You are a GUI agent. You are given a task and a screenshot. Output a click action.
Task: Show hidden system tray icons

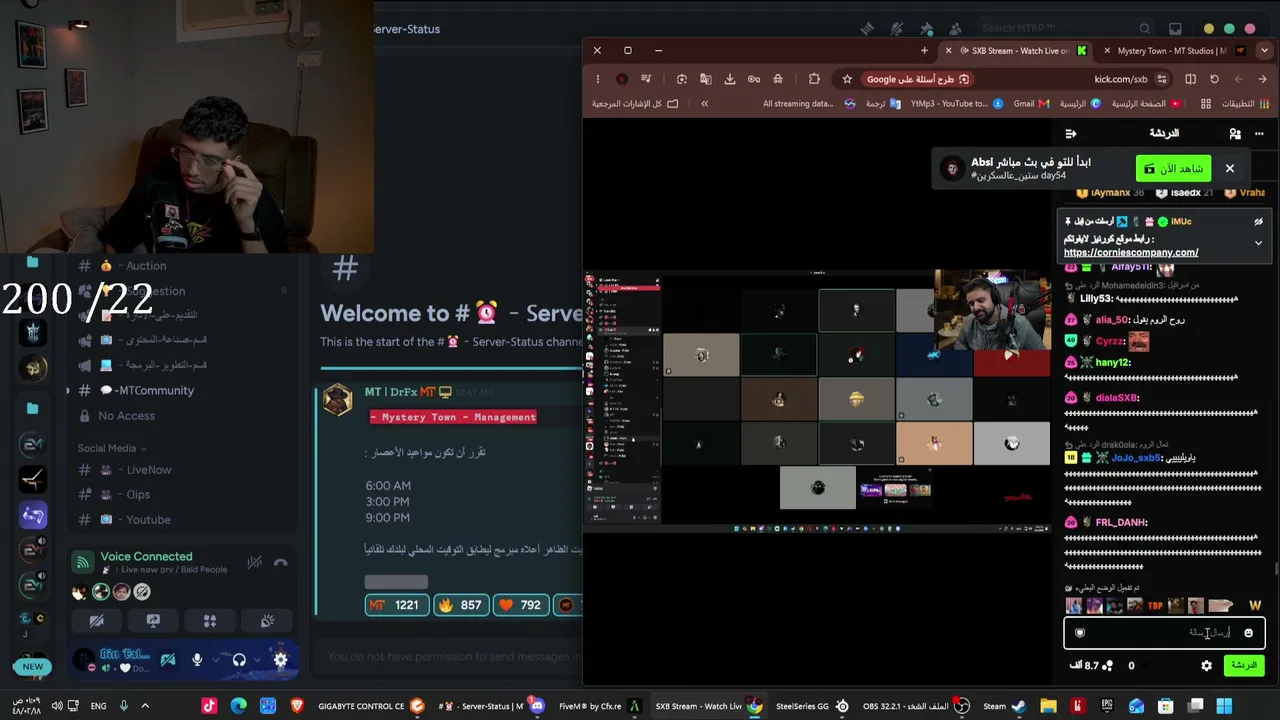point(145,706)
